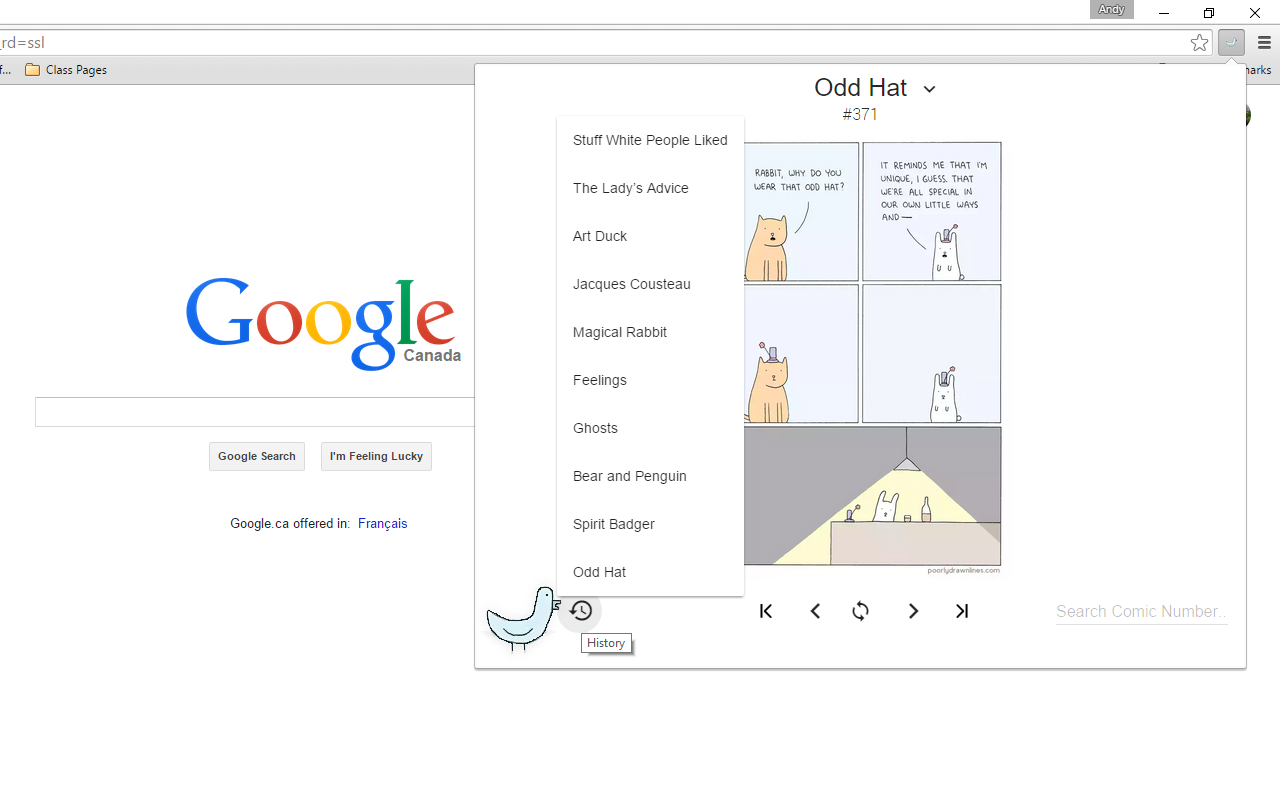
Task: Select 'Ghosts' history entry
Action: (x=650, y=428)
